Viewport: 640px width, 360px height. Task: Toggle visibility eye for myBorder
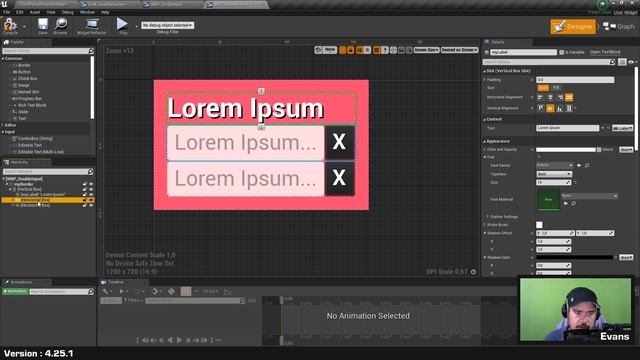(91, 184)
